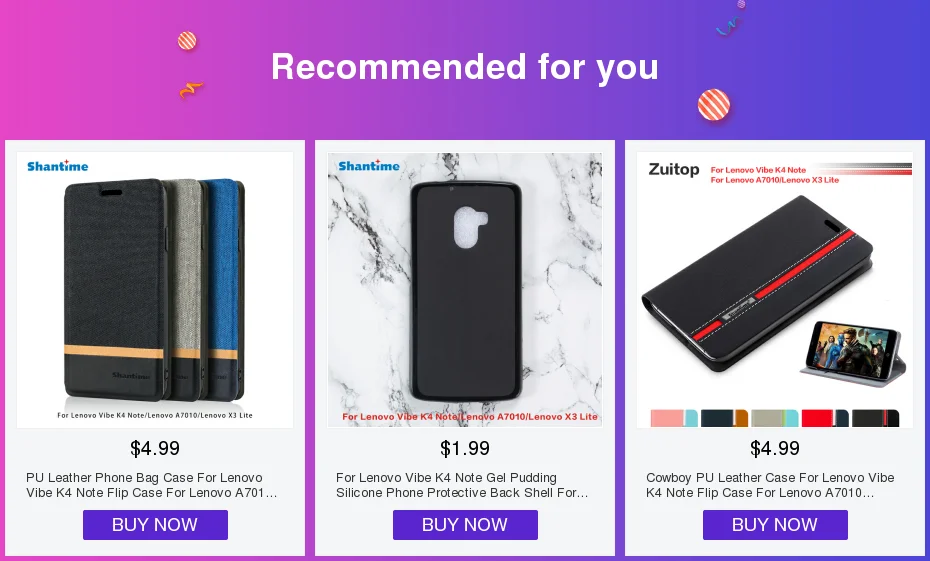Open the Cowboy PU Leather Case title link
Image resolution: width=930 pixels, height=561 pixels.
(770, 485)
